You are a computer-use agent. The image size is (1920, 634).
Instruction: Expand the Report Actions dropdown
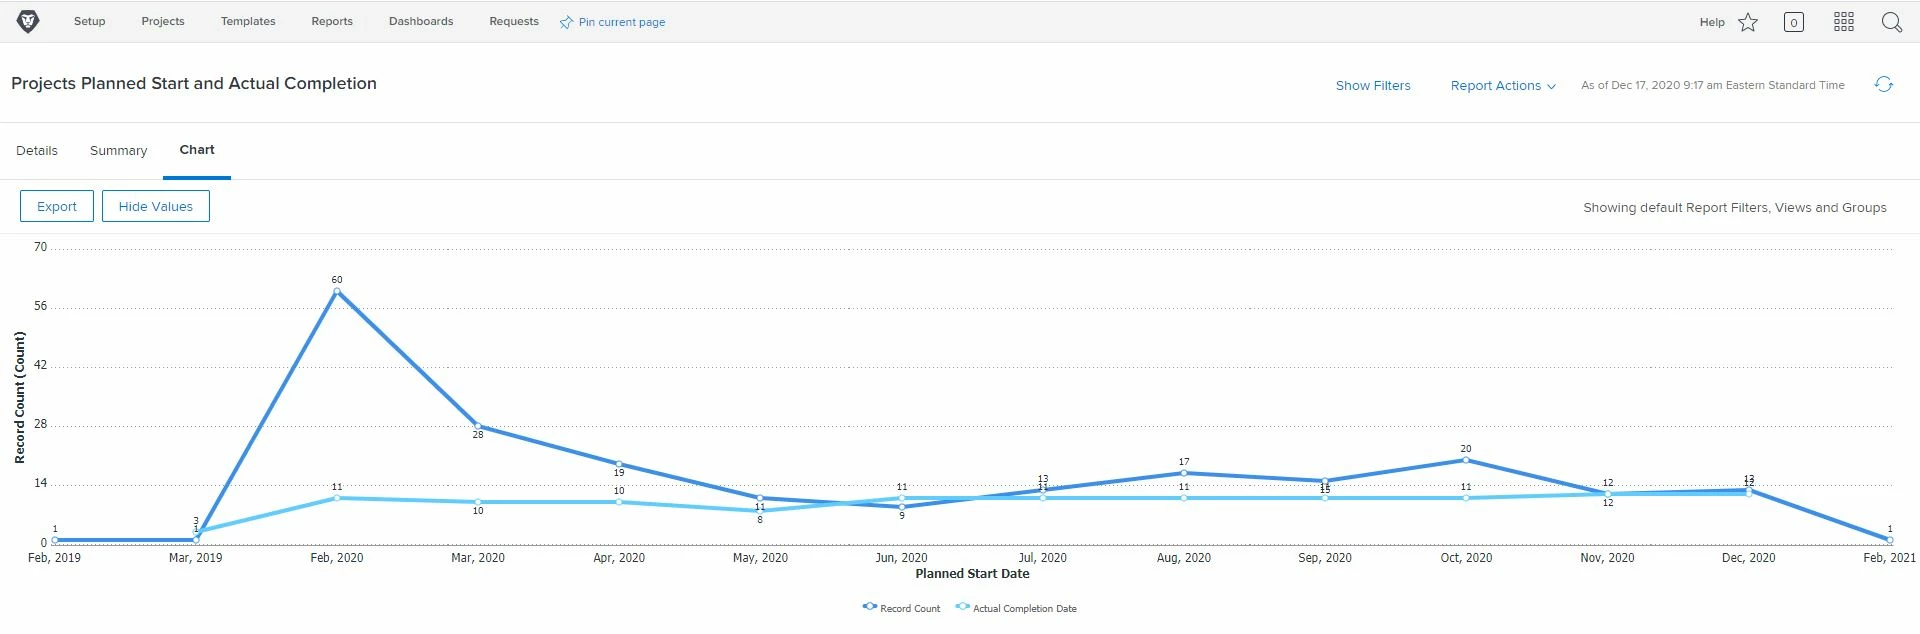(x=1503, y=85)
